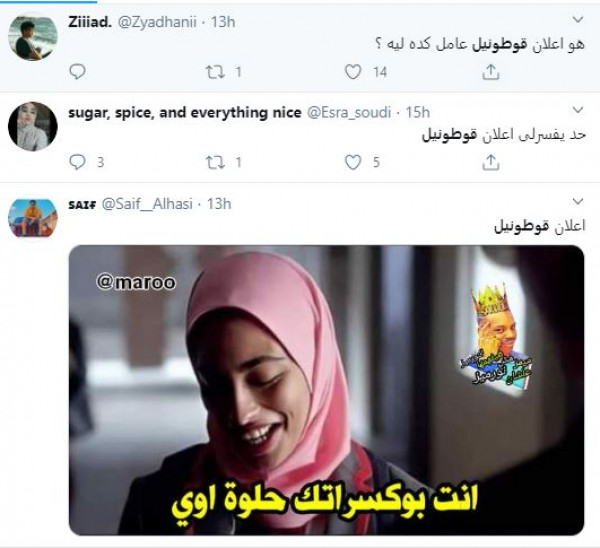The height and width of the screenshot is (548, 600).
Task: Share Esra_soudi's tweet
Action: point(491,162)
